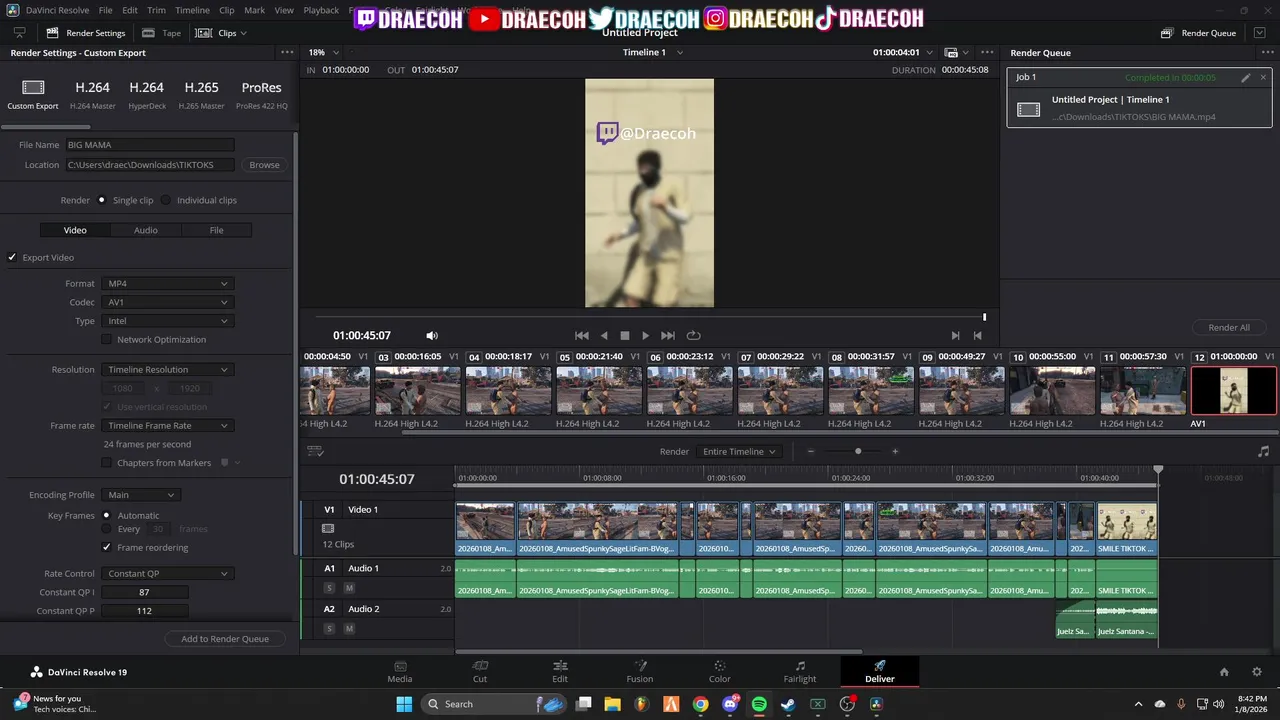Click the volume speaker icon in the viewer
The image size is (1280, 720).
[432, 336]
